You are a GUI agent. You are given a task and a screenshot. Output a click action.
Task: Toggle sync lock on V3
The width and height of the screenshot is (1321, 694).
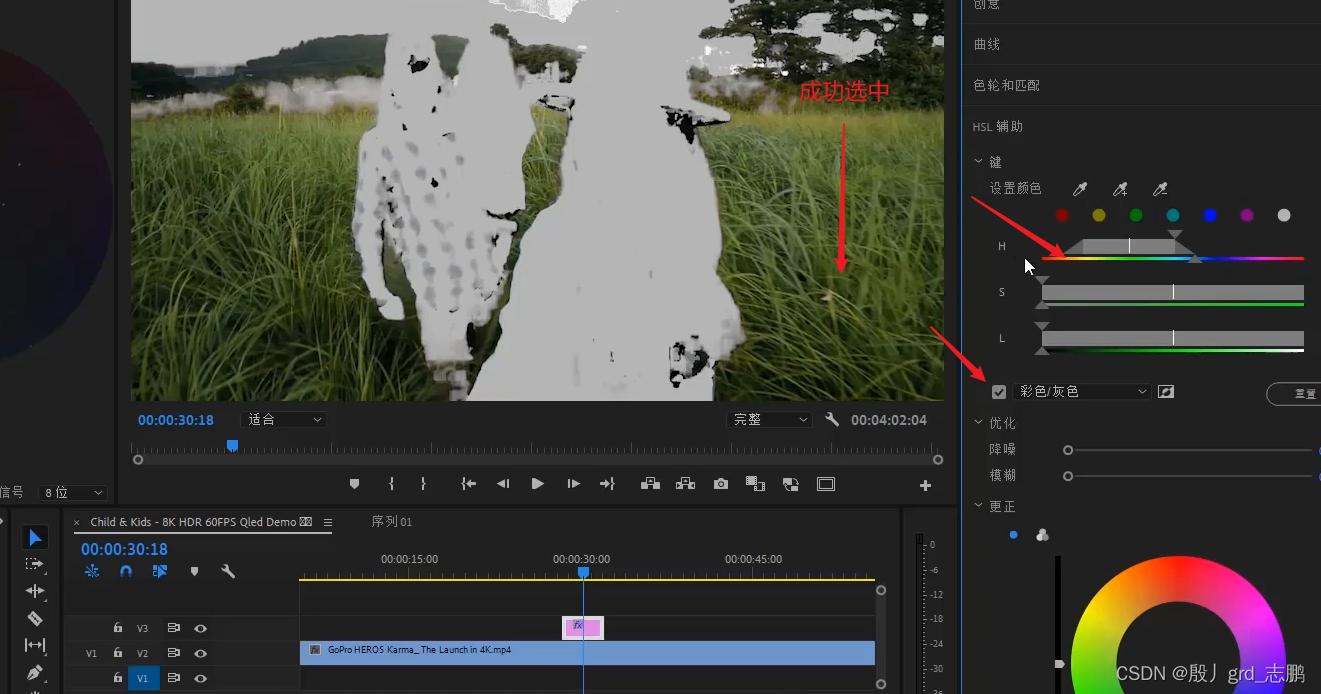tap(173, 628)
